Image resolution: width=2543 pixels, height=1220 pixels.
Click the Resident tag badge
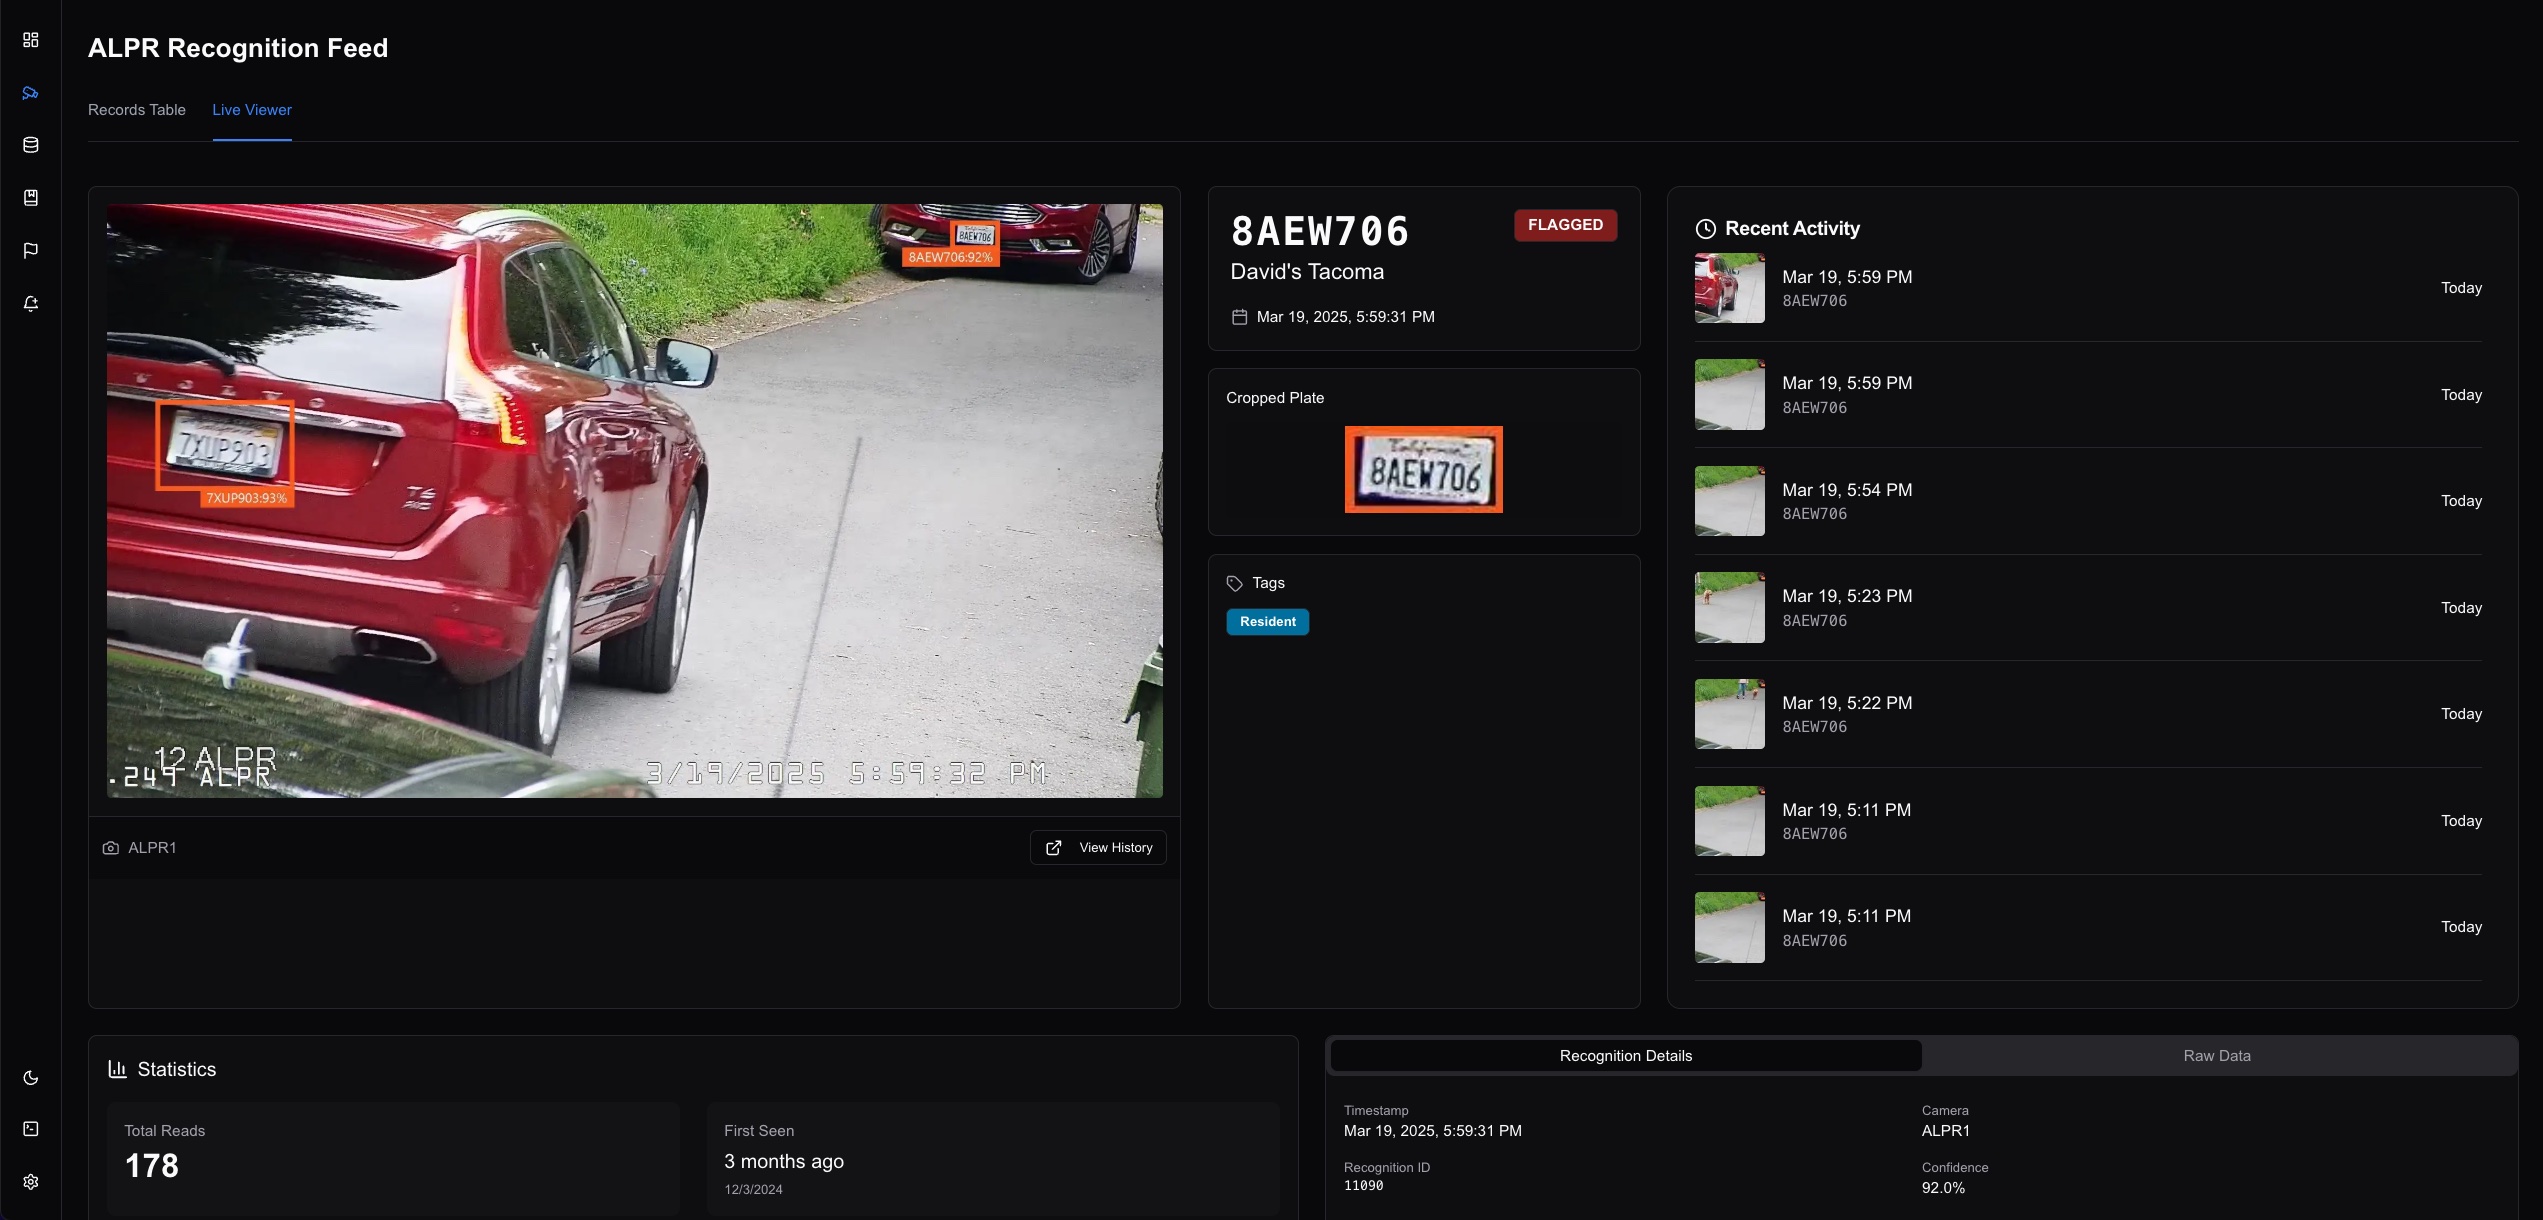(x=1267, y=622)
